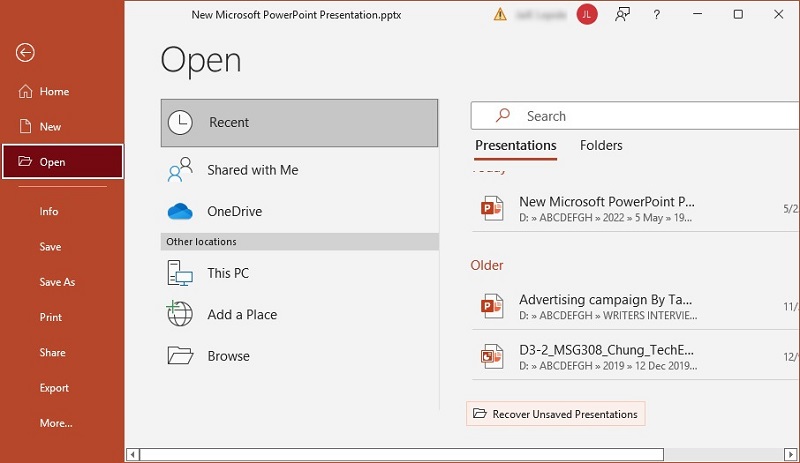
Task: Click folder icon on Recover Unsaved button
Action: point(480,413)
